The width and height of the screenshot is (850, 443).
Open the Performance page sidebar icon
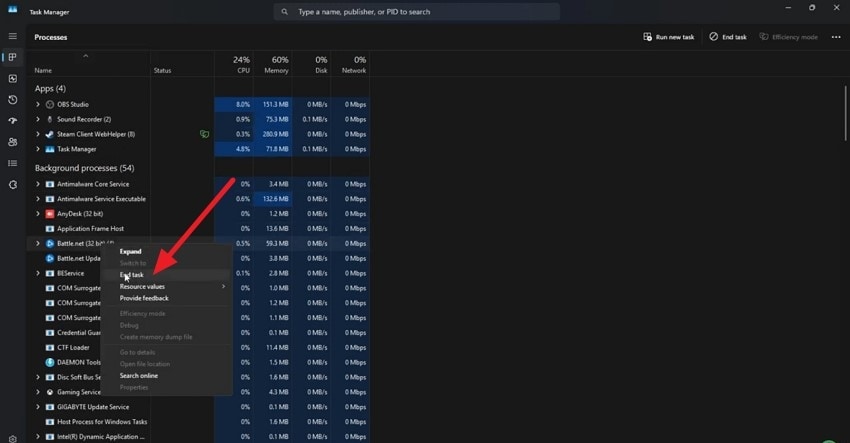pos(12,79)
